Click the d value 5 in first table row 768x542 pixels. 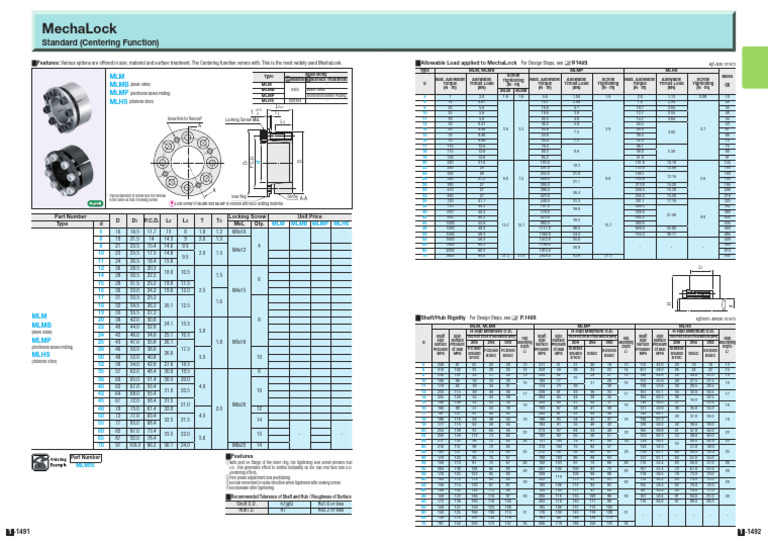101,232
